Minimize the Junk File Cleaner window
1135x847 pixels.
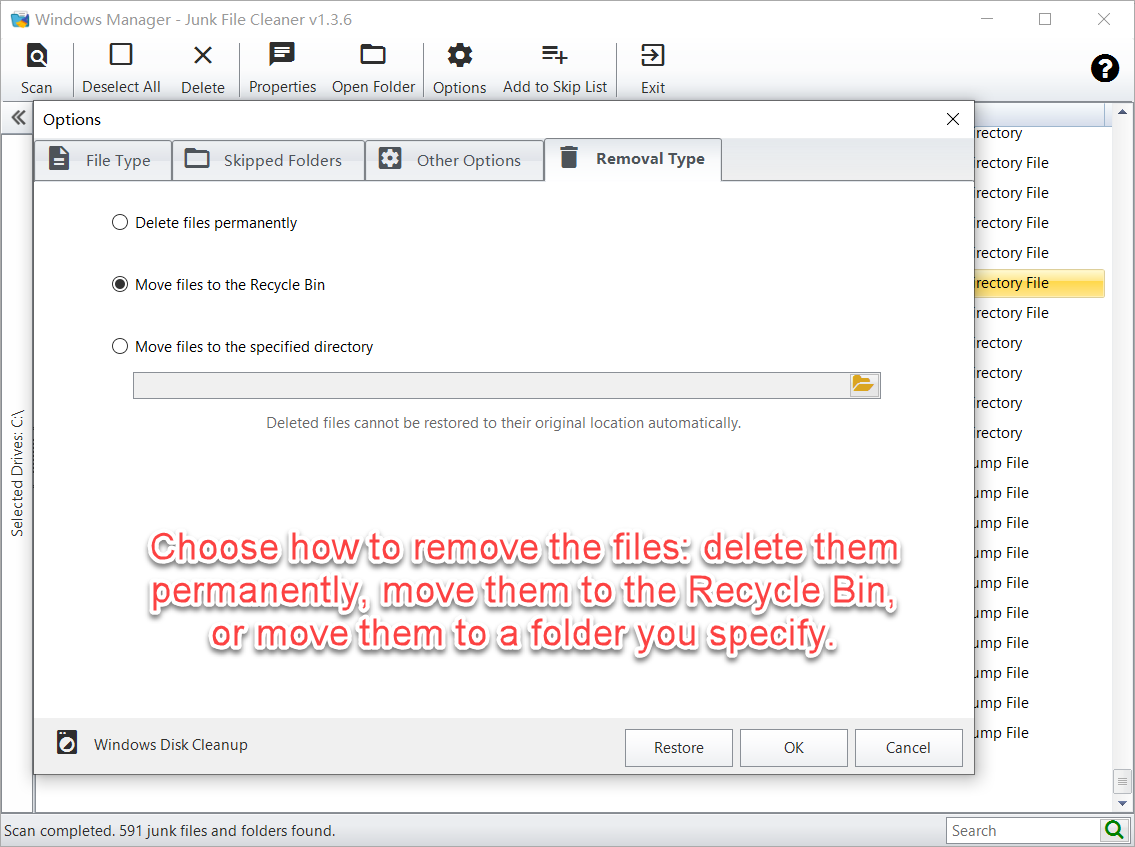coord(987,20)
